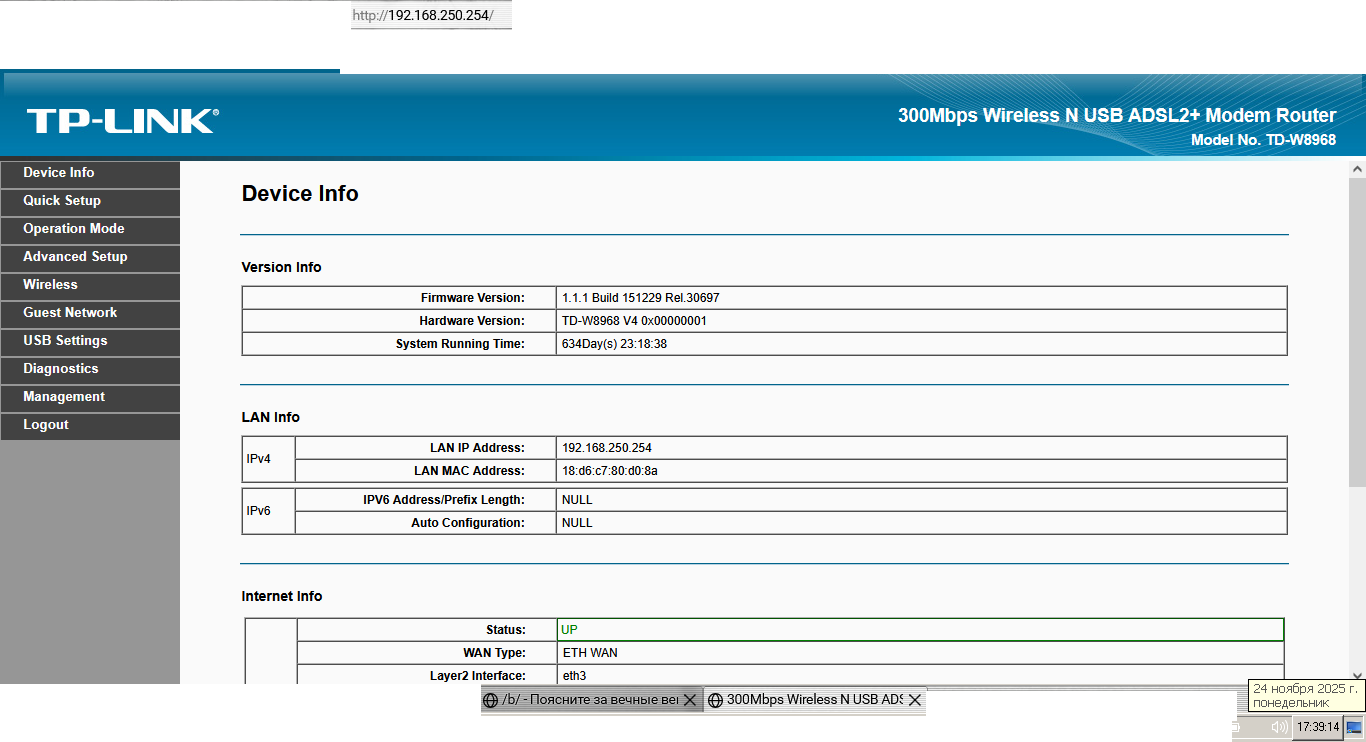Click the IPv6 row header cell
This screenshot has width=1366, height=742.
click(x=269, y=511)
